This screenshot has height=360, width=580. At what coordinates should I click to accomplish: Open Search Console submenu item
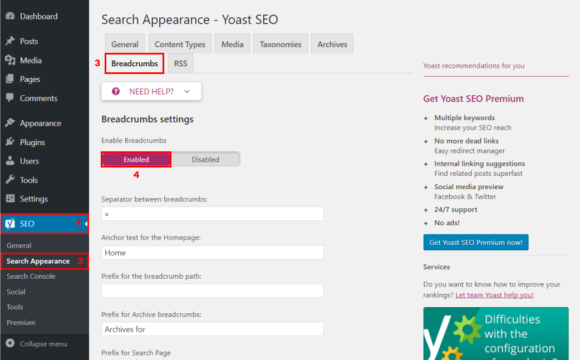tap(31, 276)
